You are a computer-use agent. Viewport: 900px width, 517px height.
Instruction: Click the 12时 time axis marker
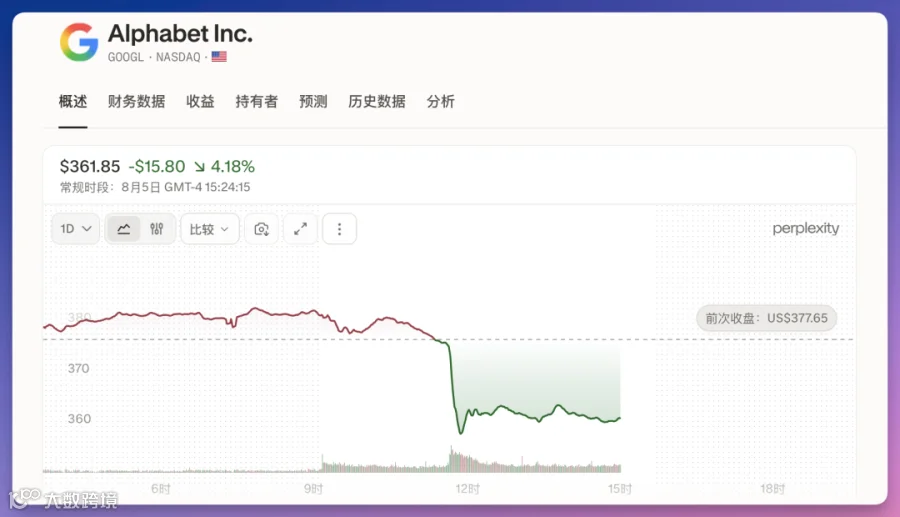click(467, 489)
